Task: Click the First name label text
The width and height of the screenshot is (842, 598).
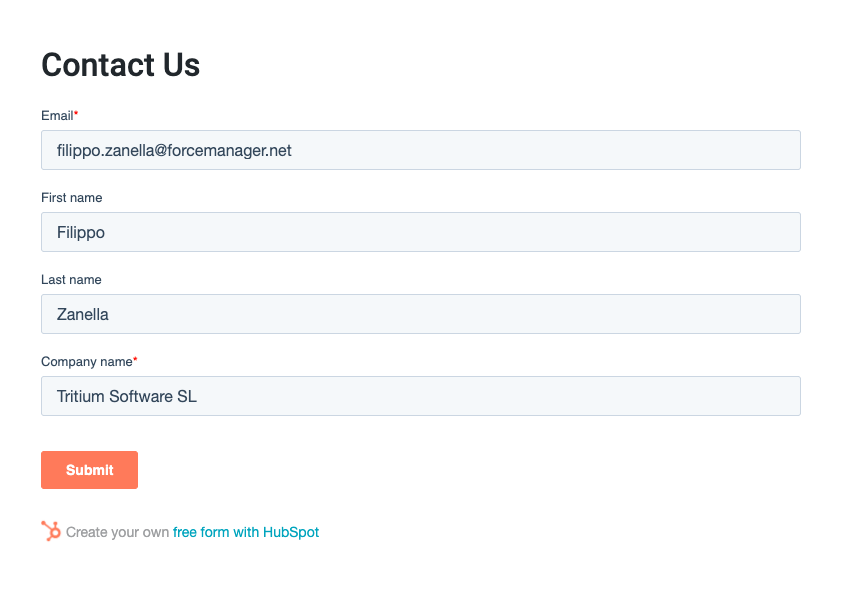Action: [x=71, y=198]
